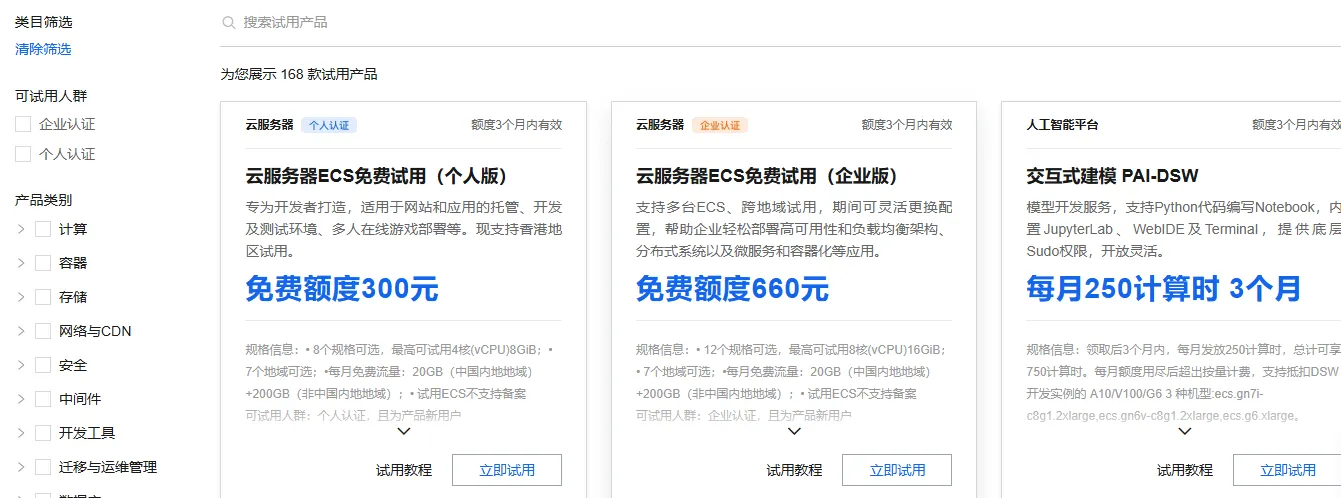Image resolution: width=1341 pixels, height=498 pixels.
Task: Tick the 容器 category checkbox
Action: point(43,263)
